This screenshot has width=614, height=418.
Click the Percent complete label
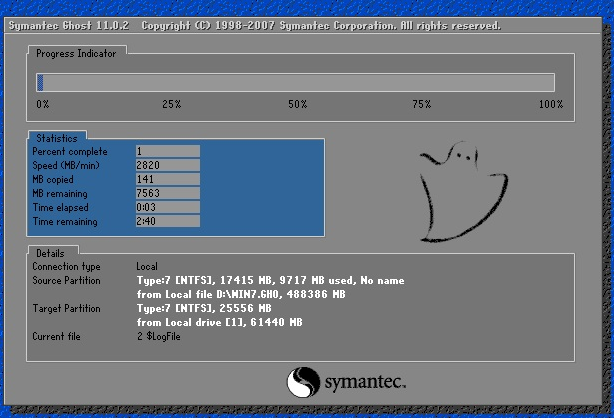click(x=70, y=152)
